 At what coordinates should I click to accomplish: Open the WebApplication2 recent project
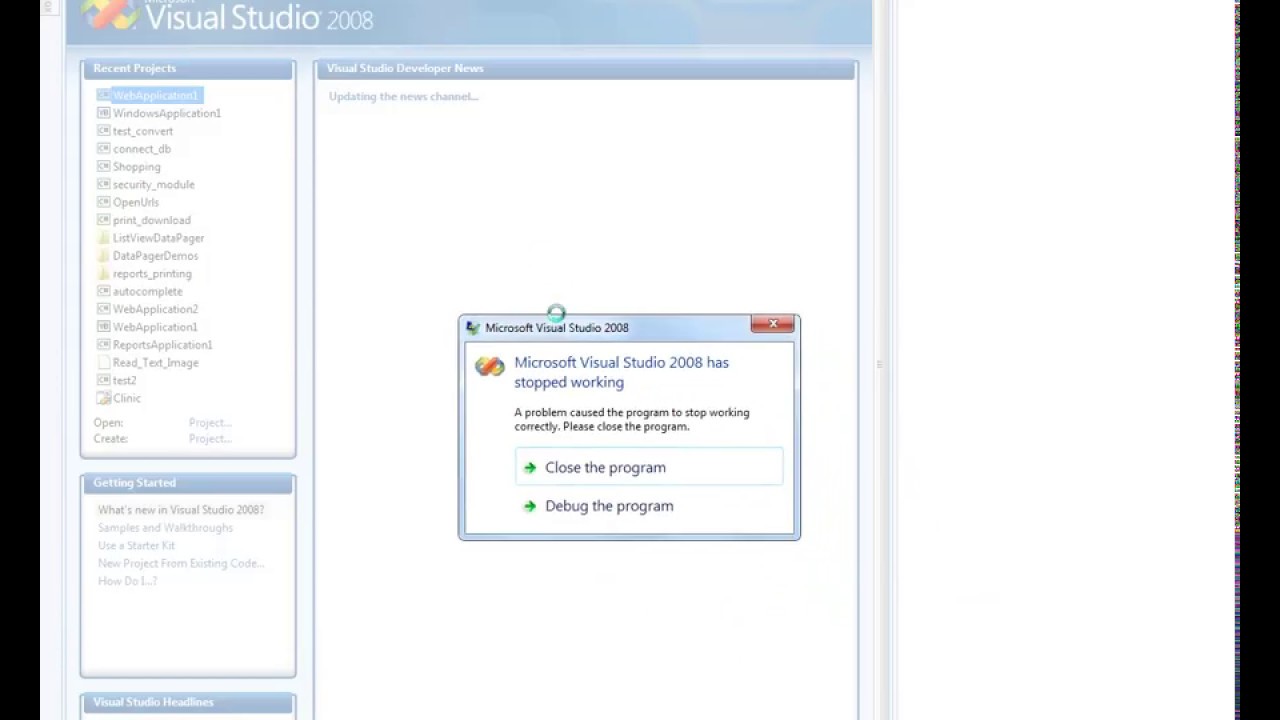tap(155, 309)
